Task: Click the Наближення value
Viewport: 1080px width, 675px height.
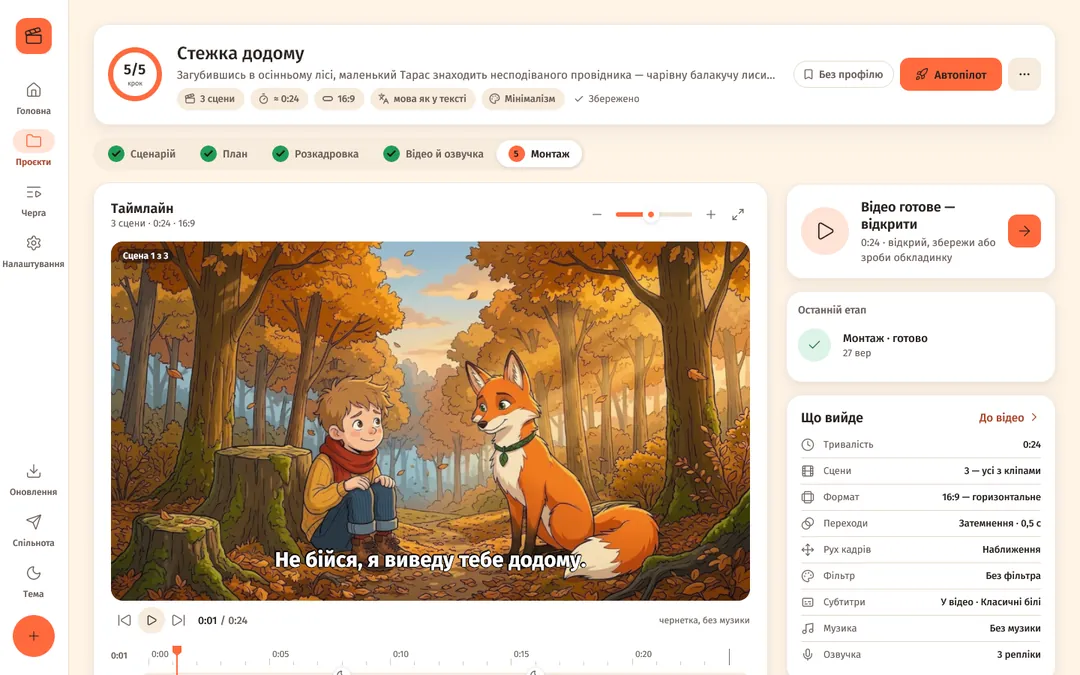Action: tap(1011, 549)
